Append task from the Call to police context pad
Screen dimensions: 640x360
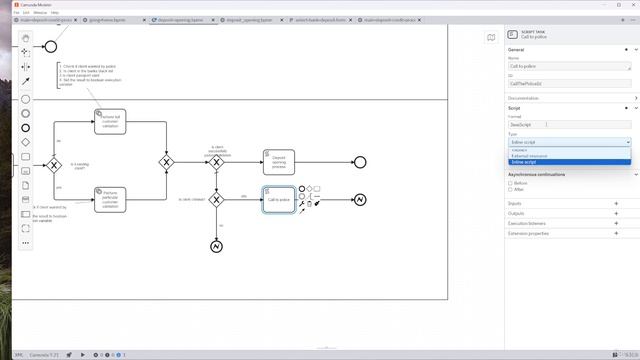[x=317, y=189]
